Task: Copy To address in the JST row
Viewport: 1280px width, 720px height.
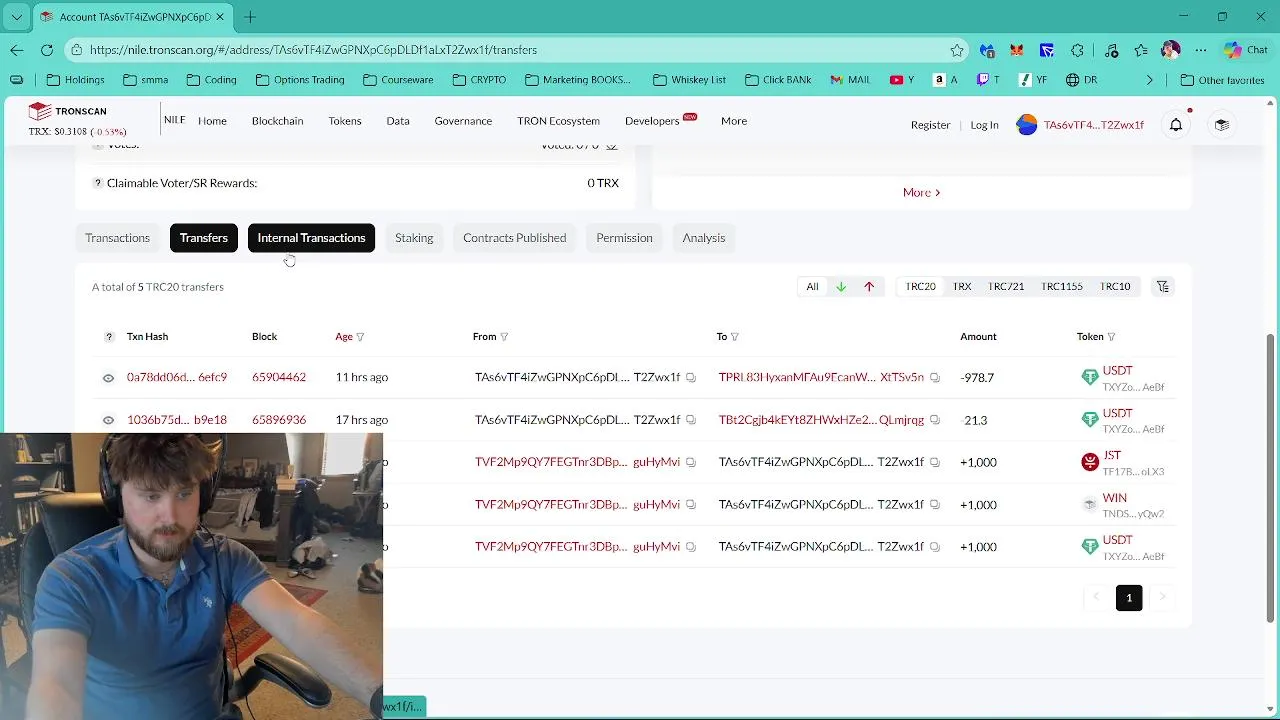Action: tap(934, 462)
